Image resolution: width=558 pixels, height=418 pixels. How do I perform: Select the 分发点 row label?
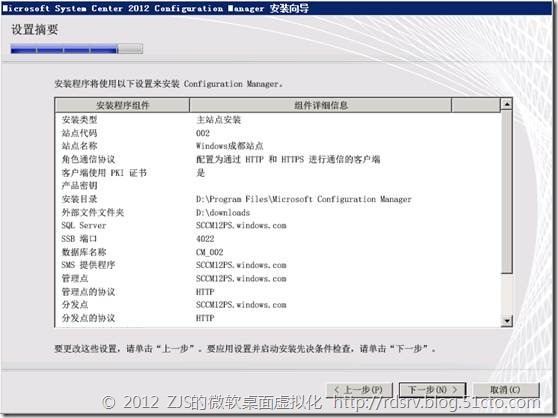tap(75, 305)
